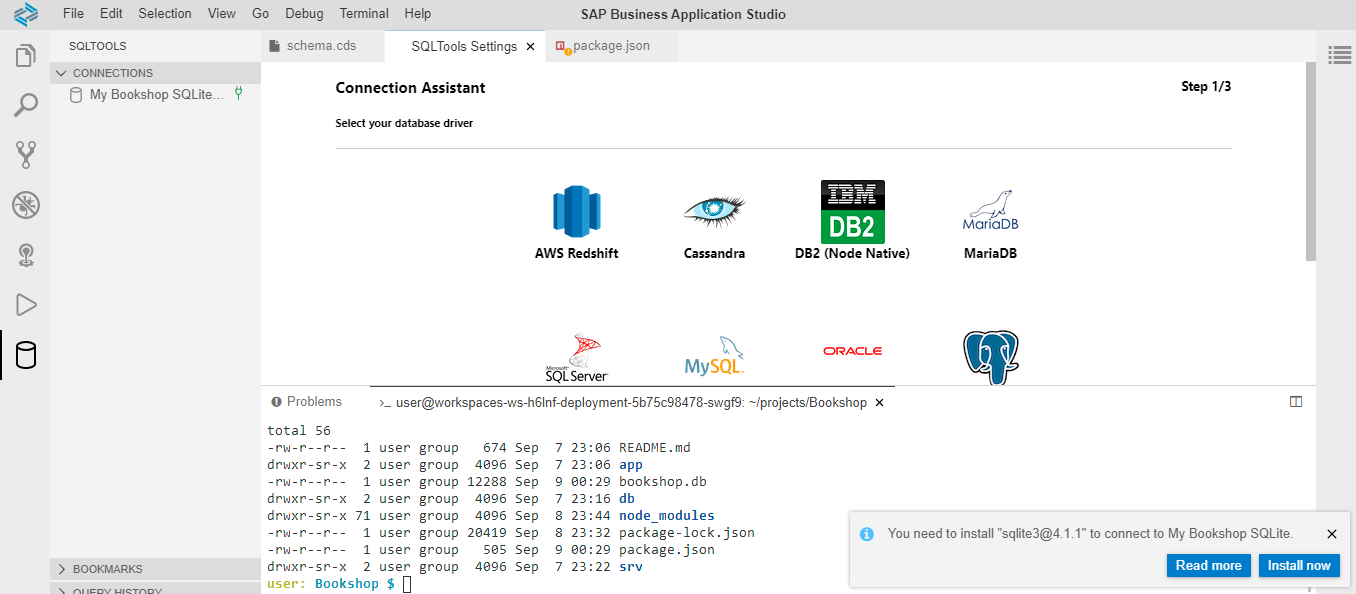1356x594 pixels.
Task: Select the MariaDB driver icon
Action: [989, 211]
